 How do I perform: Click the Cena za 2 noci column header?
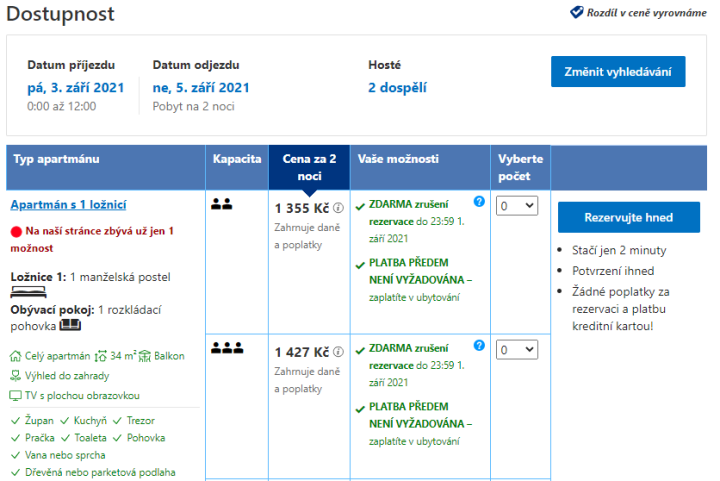tap(309, 167)
